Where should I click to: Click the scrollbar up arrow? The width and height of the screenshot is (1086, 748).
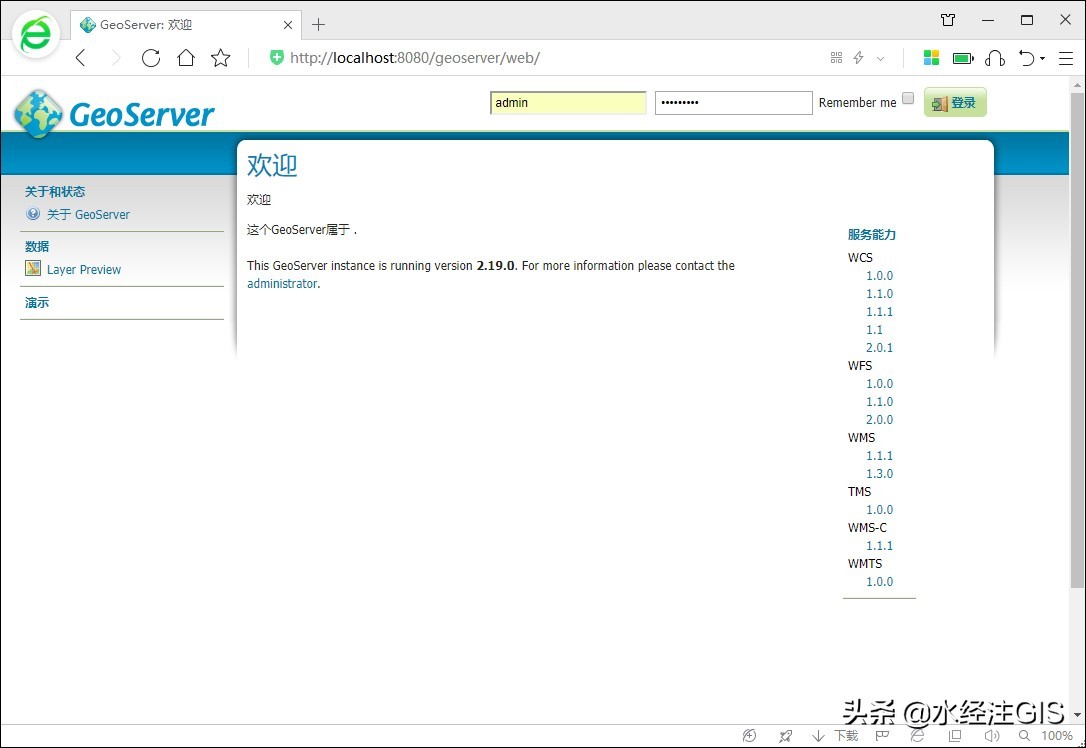pyautogui.click(x=1077, y=84)
